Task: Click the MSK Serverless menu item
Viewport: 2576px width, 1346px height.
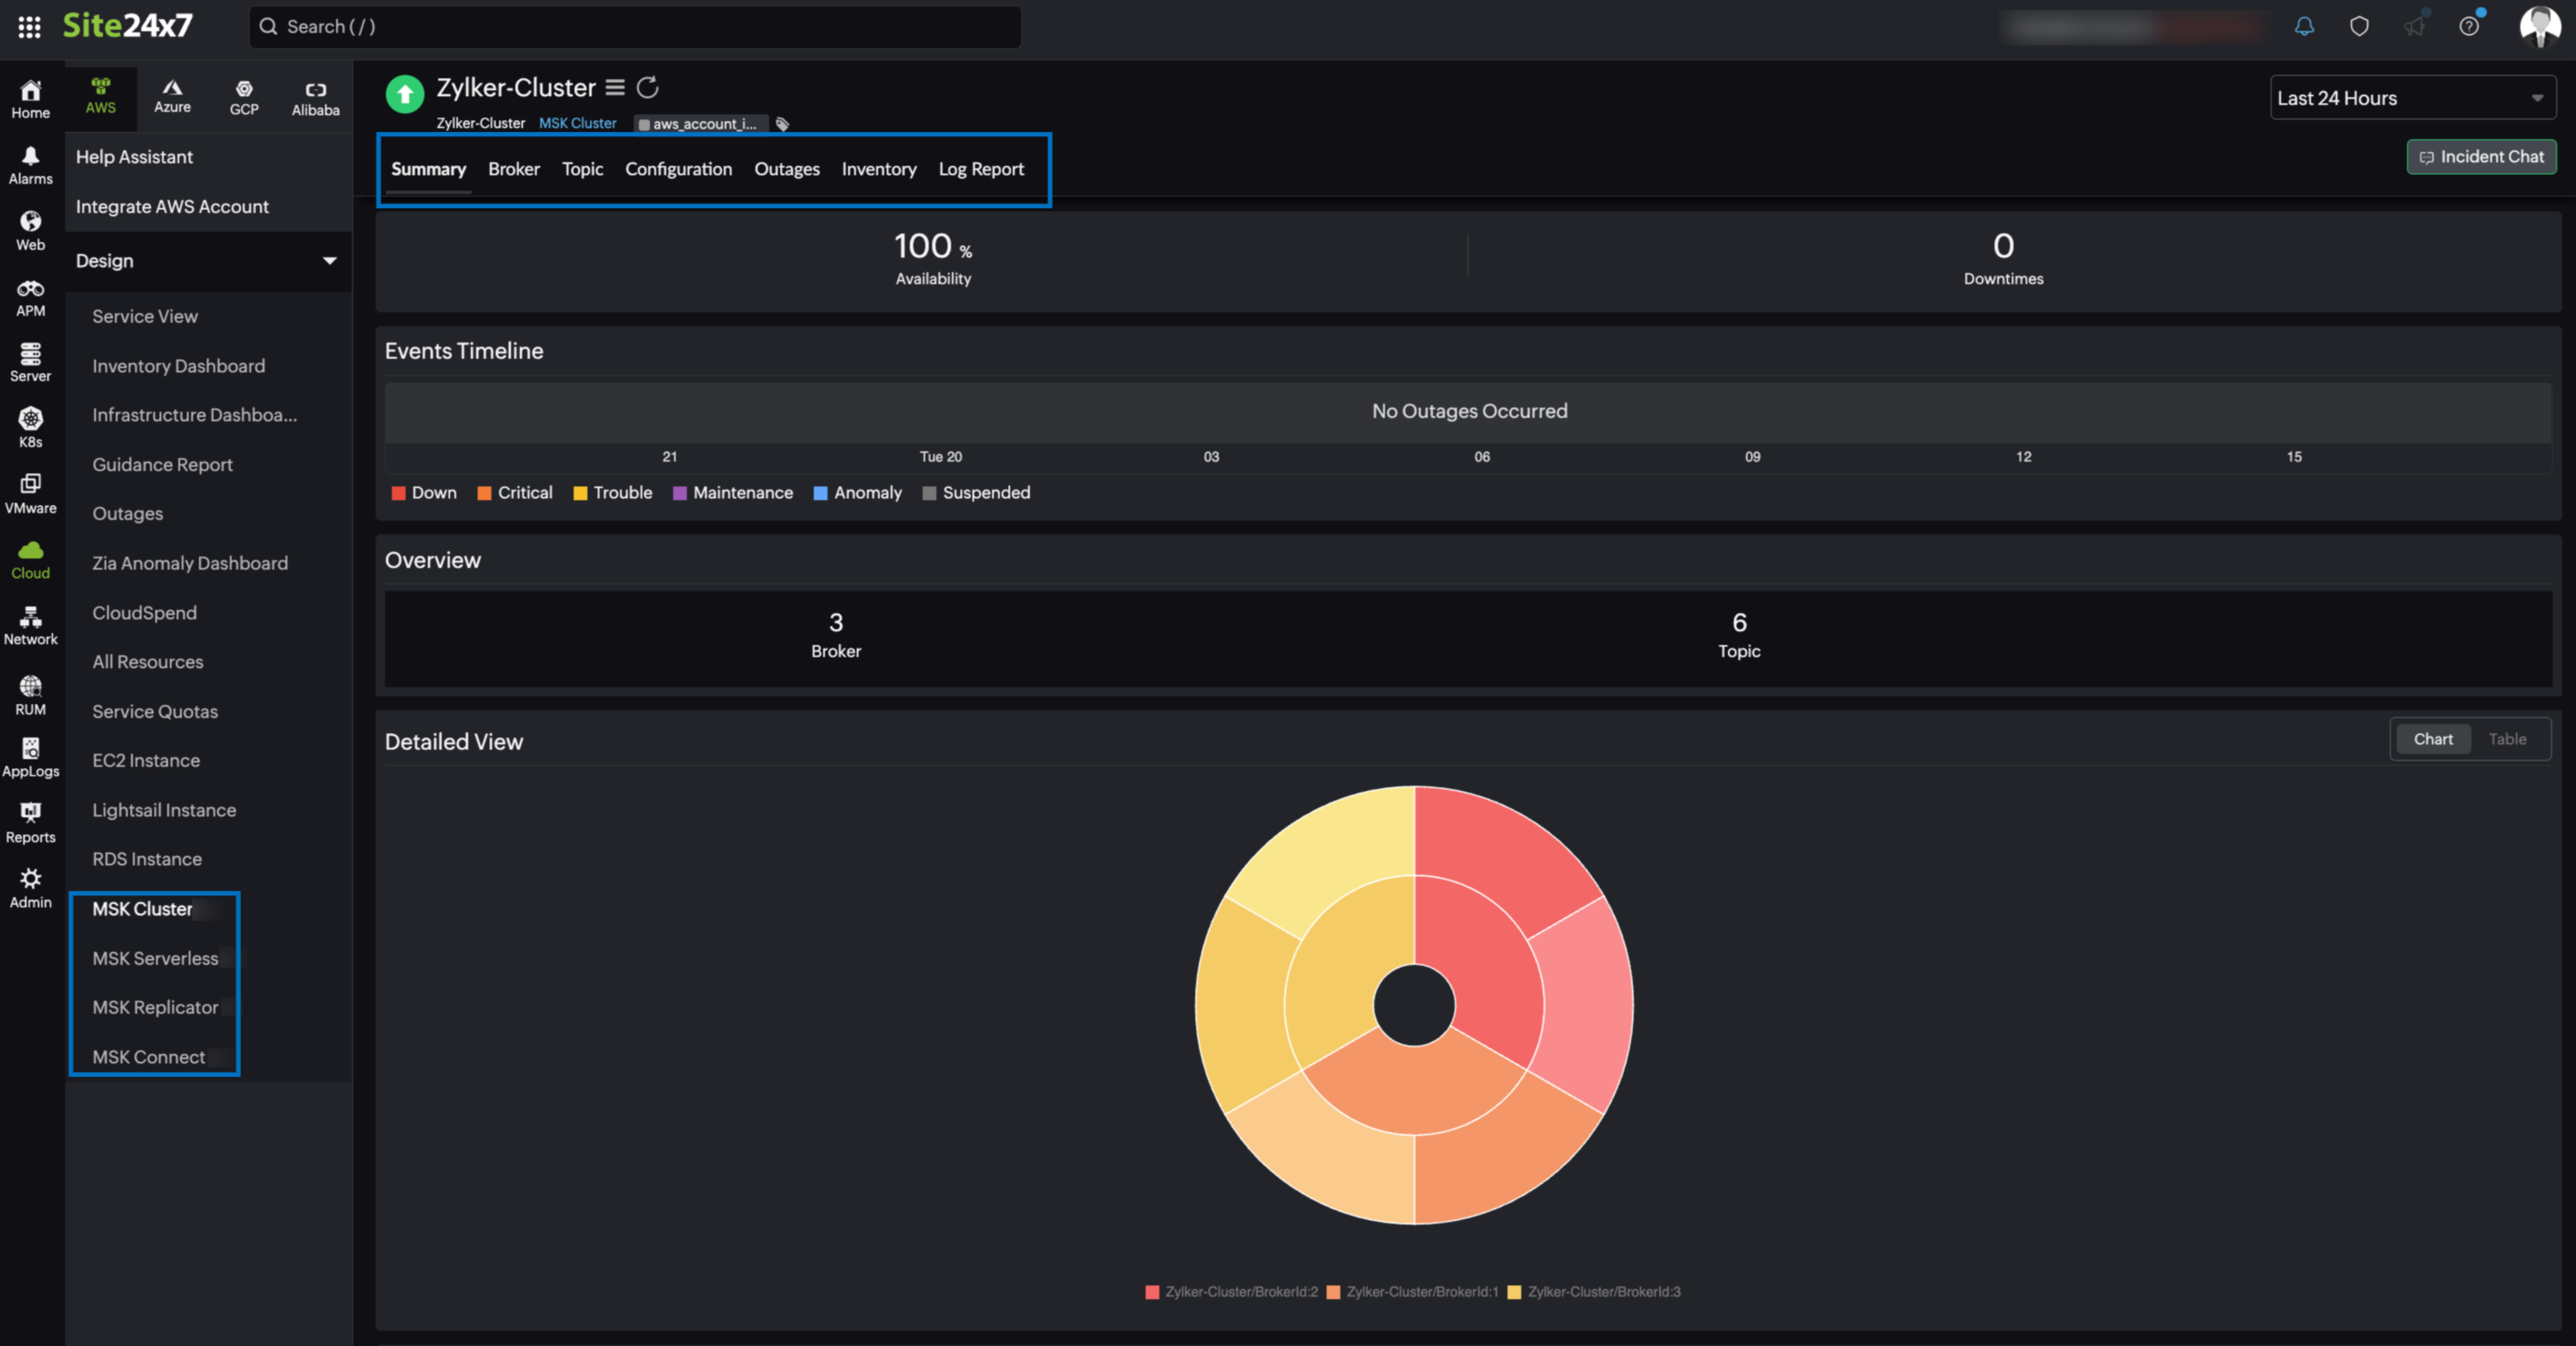Action: point(155,958)
